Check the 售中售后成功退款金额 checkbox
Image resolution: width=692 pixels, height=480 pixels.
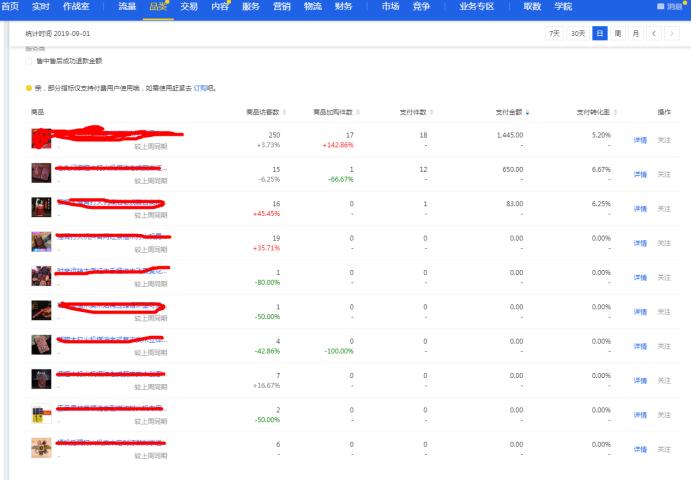tap(29, 62)
